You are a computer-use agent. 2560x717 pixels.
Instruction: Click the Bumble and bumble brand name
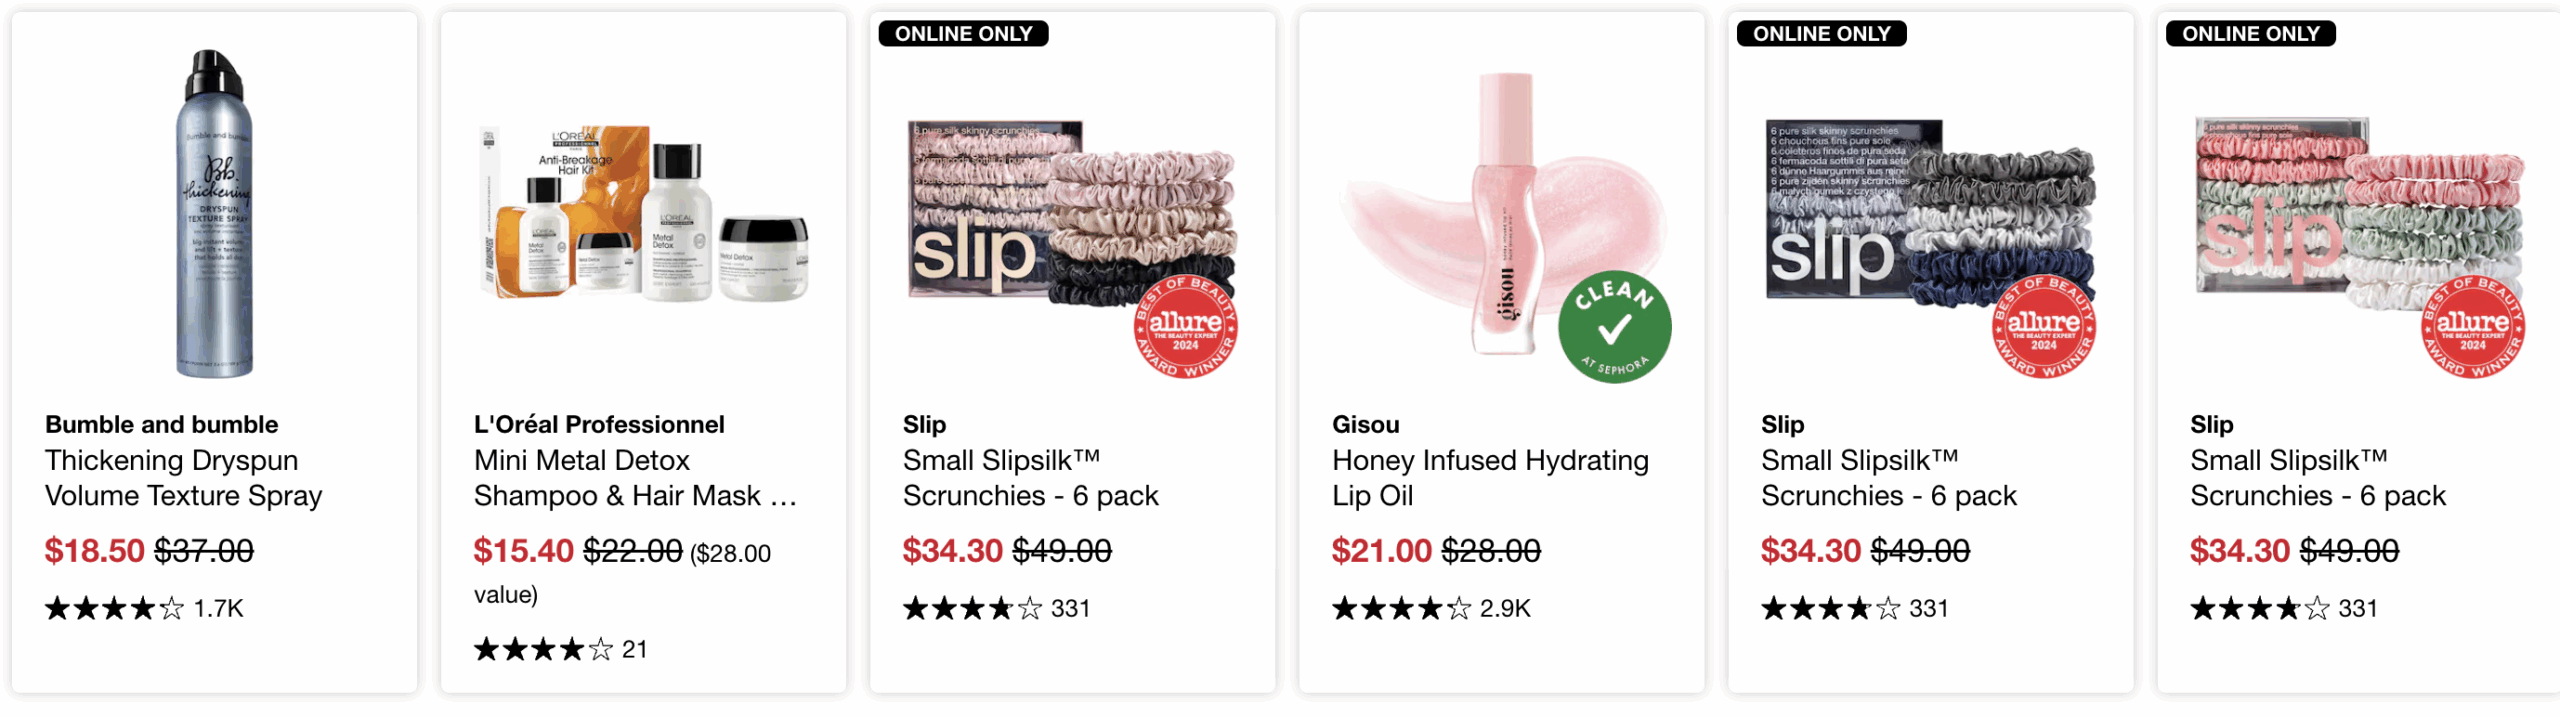(x=162, y=424)
